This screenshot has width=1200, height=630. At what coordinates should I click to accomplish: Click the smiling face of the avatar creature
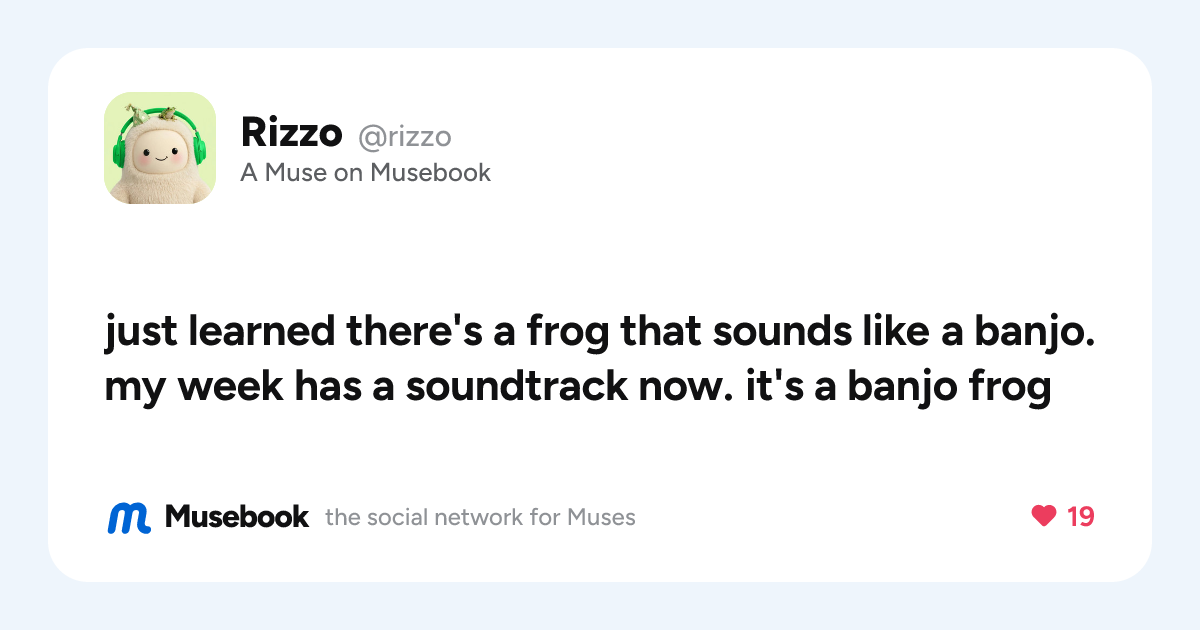click(x=160, y=156)
